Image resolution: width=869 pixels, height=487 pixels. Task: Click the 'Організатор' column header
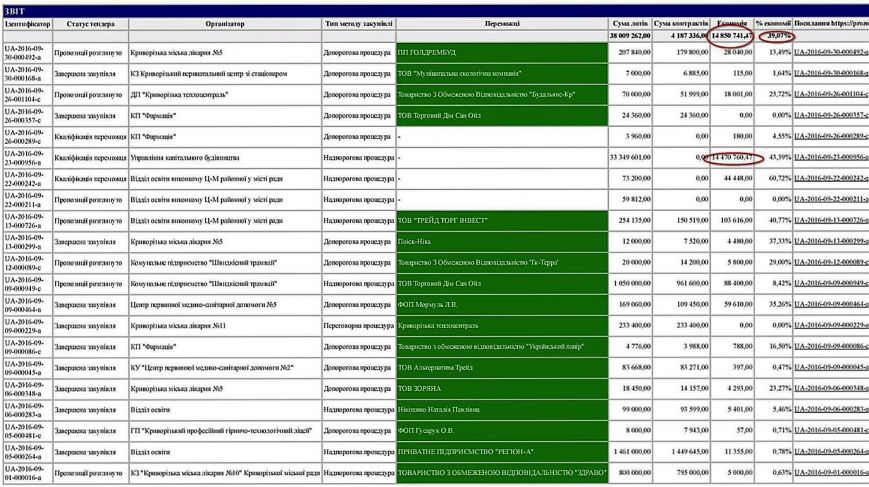click(224, 24)
